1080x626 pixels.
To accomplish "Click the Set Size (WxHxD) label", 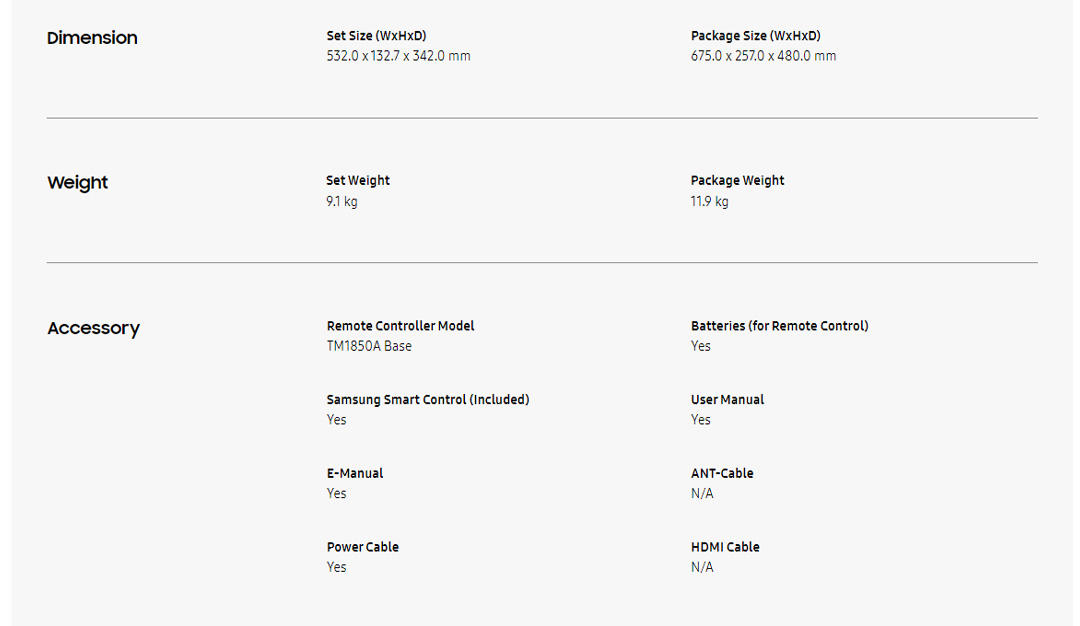I will point(376,36).
